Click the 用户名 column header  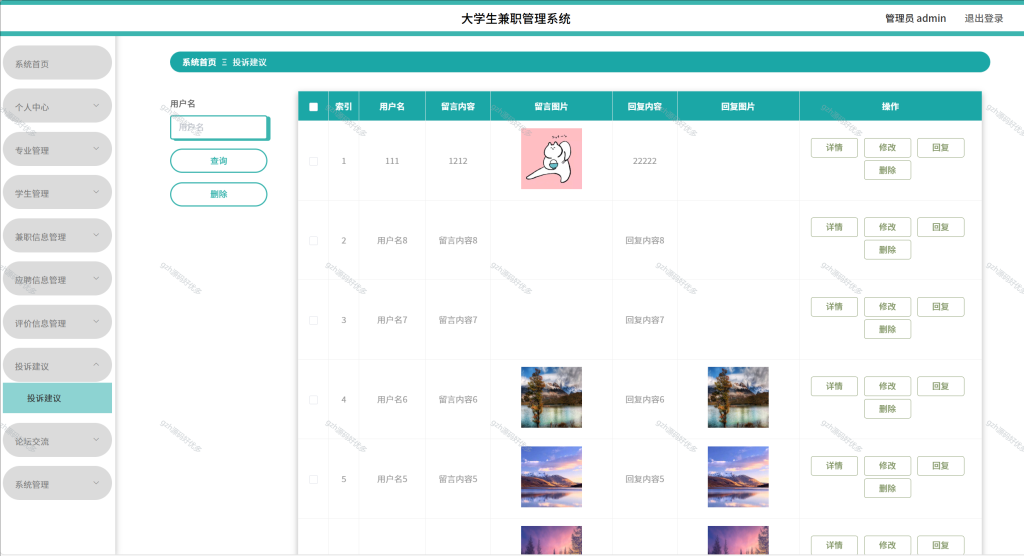coord(392,106)
